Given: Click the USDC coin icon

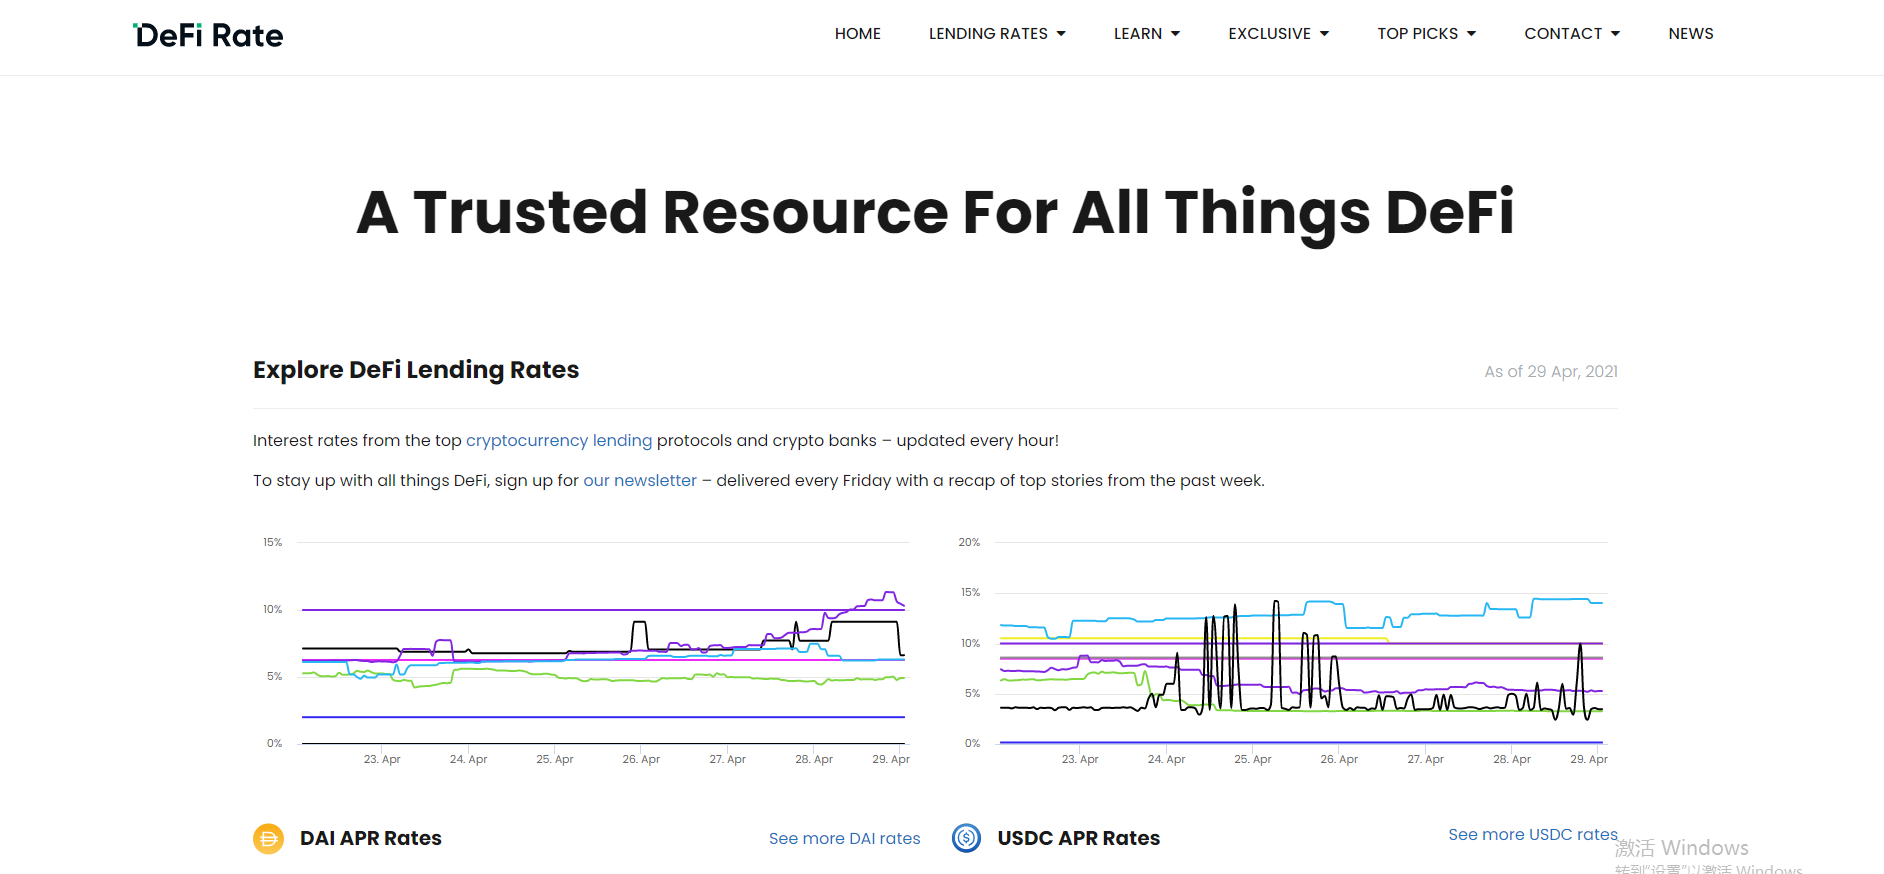Looking at the screenshot, I should pos(966,838).
